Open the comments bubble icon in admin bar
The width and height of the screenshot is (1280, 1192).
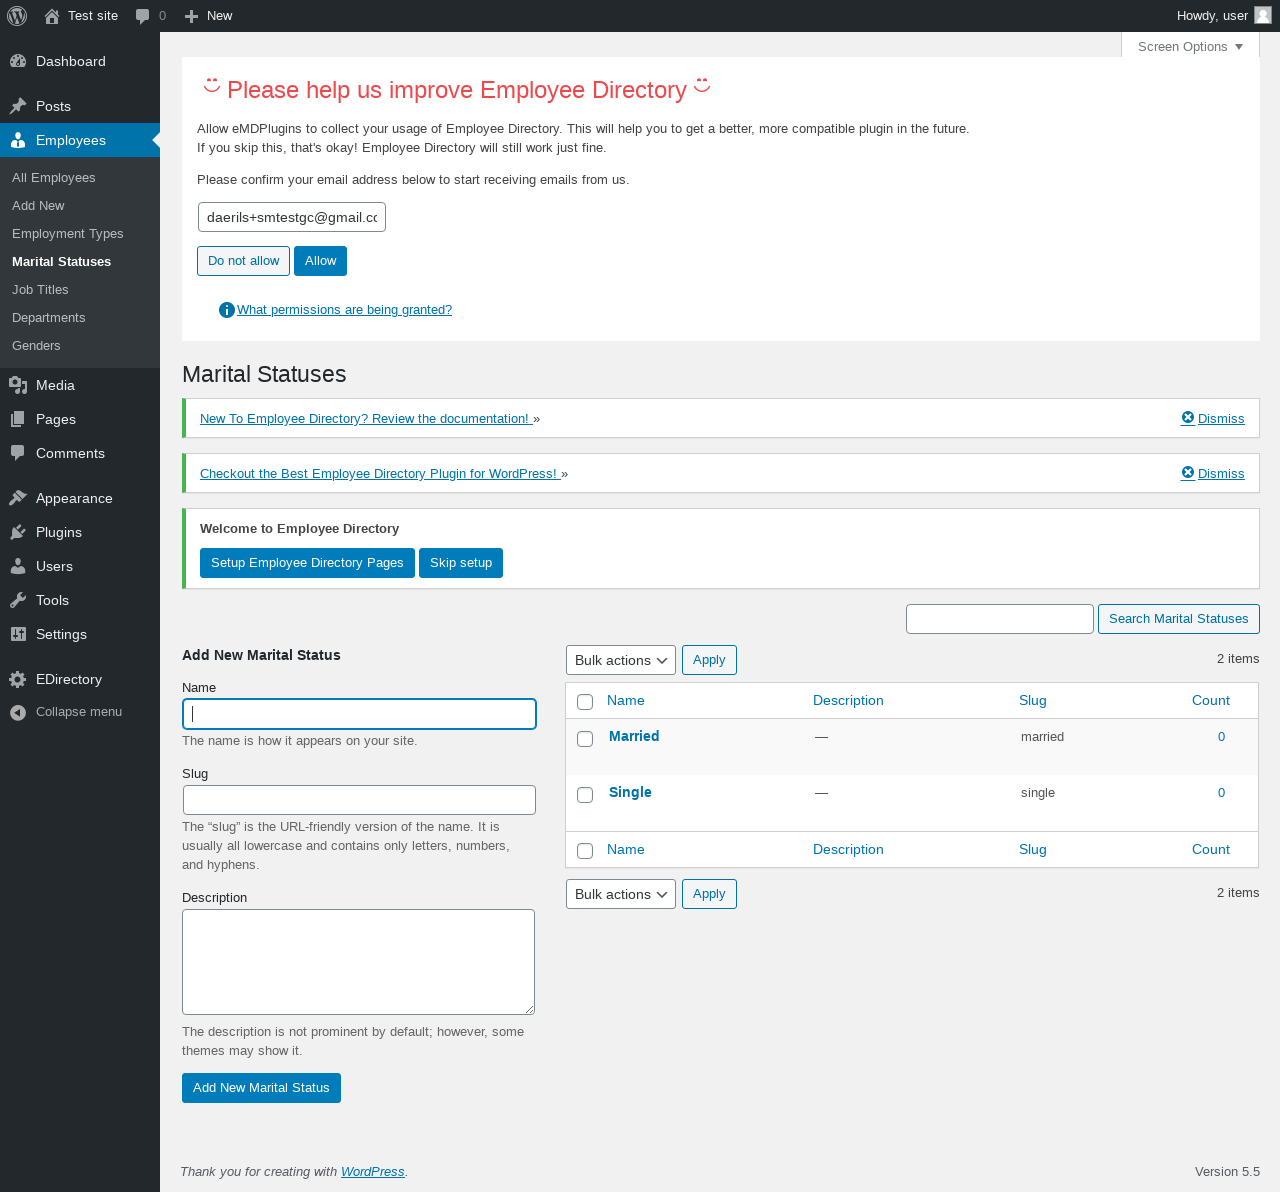[143, 16]
